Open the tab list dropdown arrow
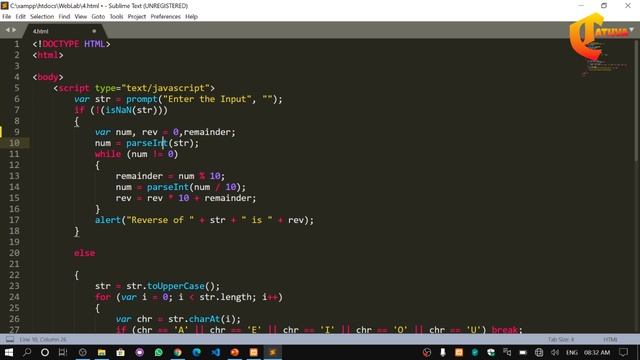 pyautogui.click(x=631, y=30)
